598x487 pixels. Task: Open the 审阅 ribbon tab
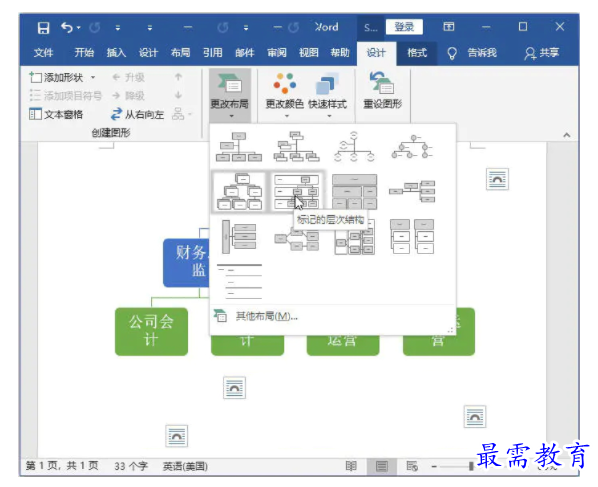point(276,52)
